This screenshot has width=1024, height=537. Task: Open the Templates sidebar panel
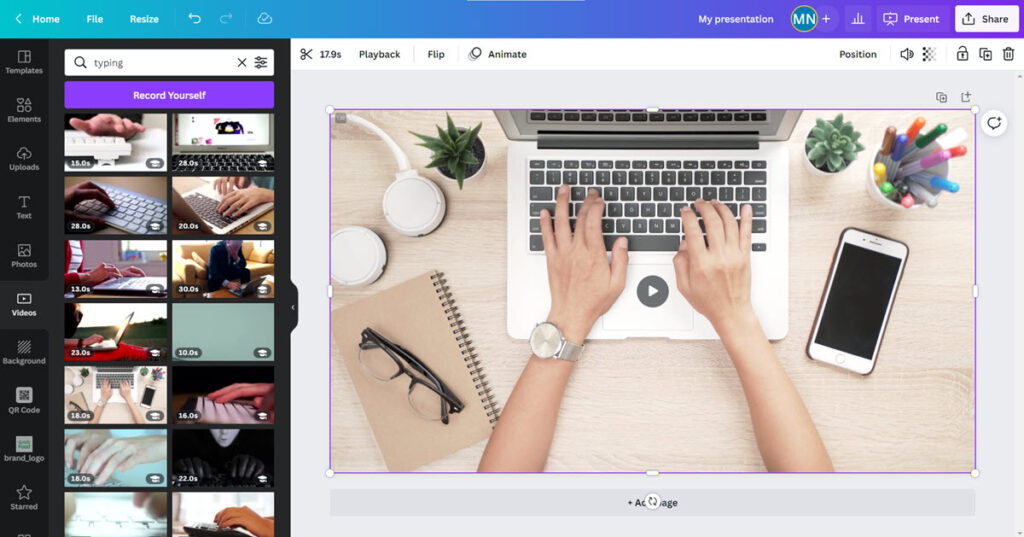pyautogui.click(x=24, y=62)
